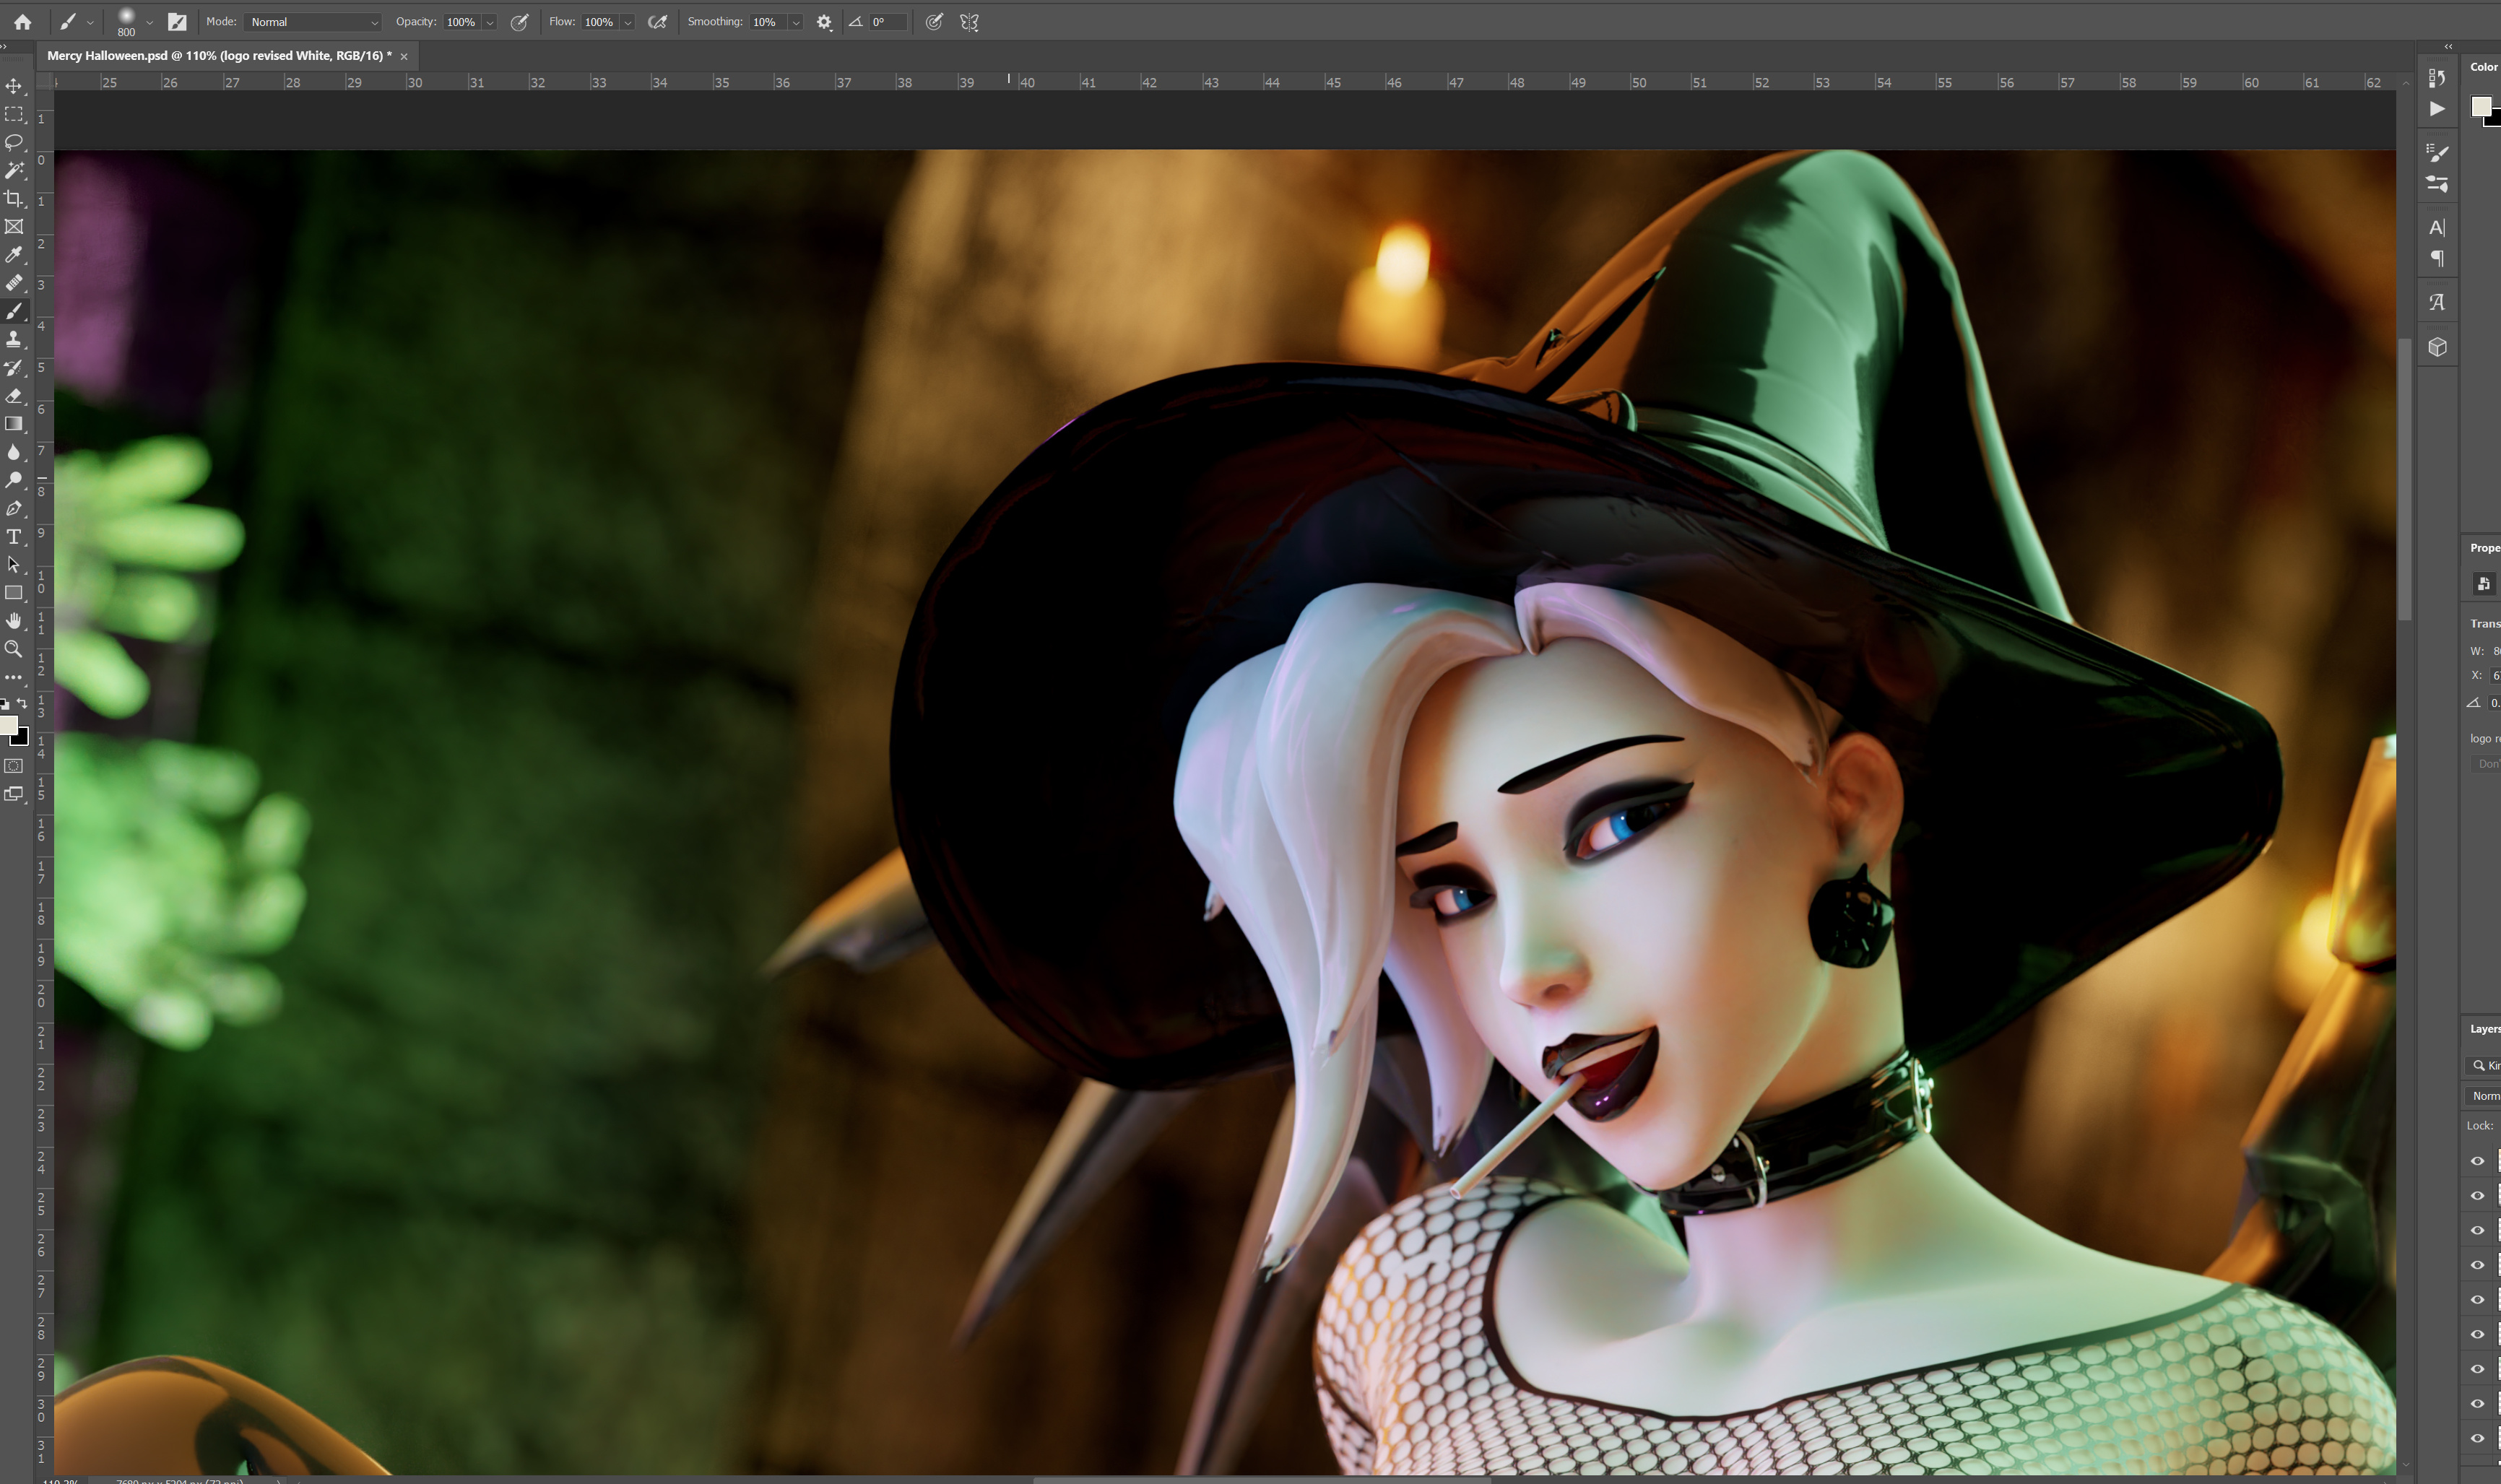The width and height of the screenshot is (2501, 1484).
Task: Open the Opacity slider dropdown arrow
Action: coord(490,22)
